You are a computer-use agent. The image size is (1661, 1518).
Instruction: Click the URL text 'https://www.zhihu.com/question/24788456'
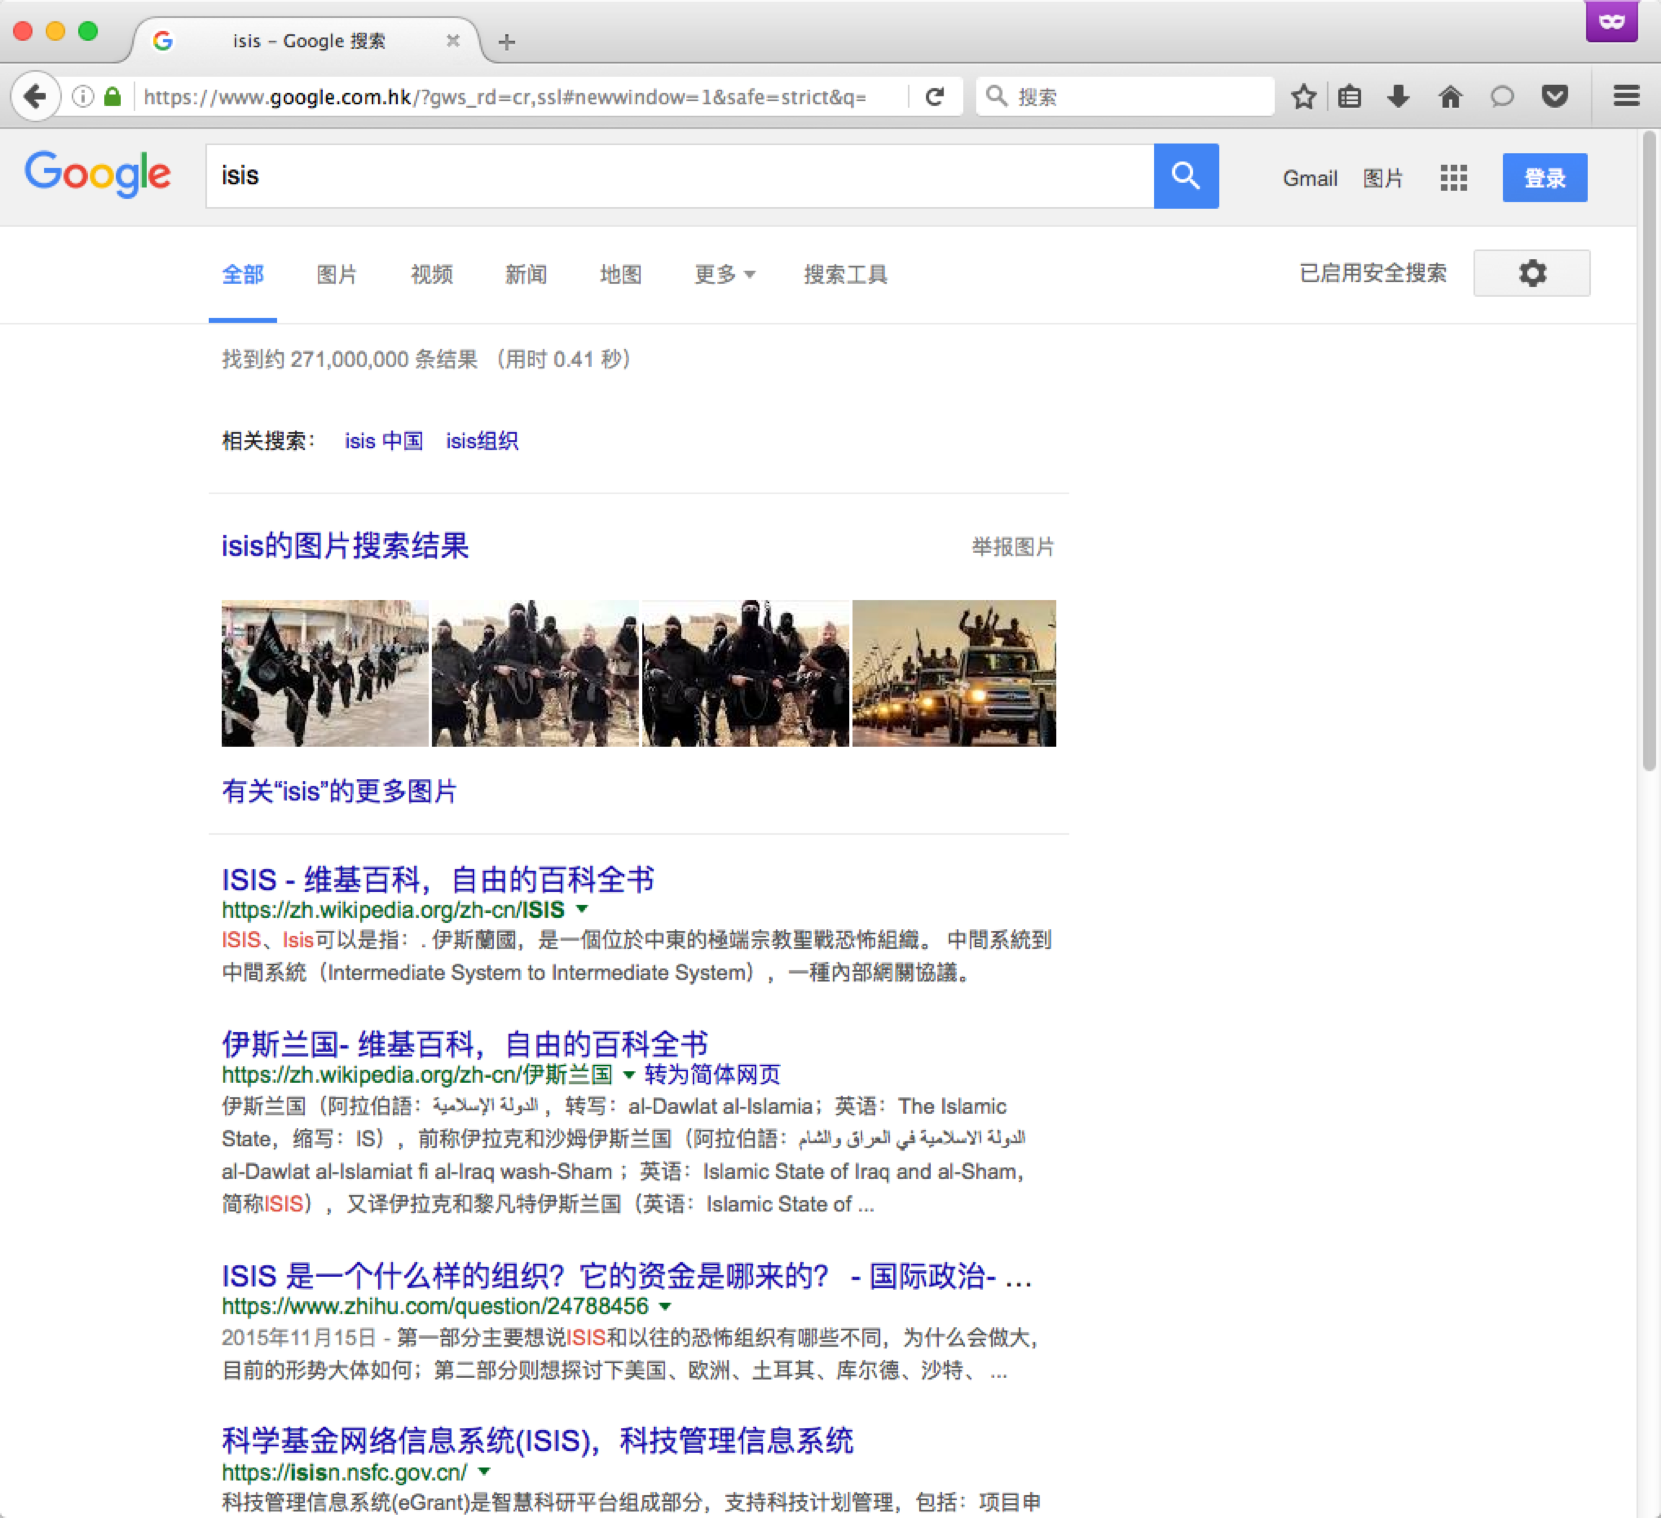pos(435,1306)
